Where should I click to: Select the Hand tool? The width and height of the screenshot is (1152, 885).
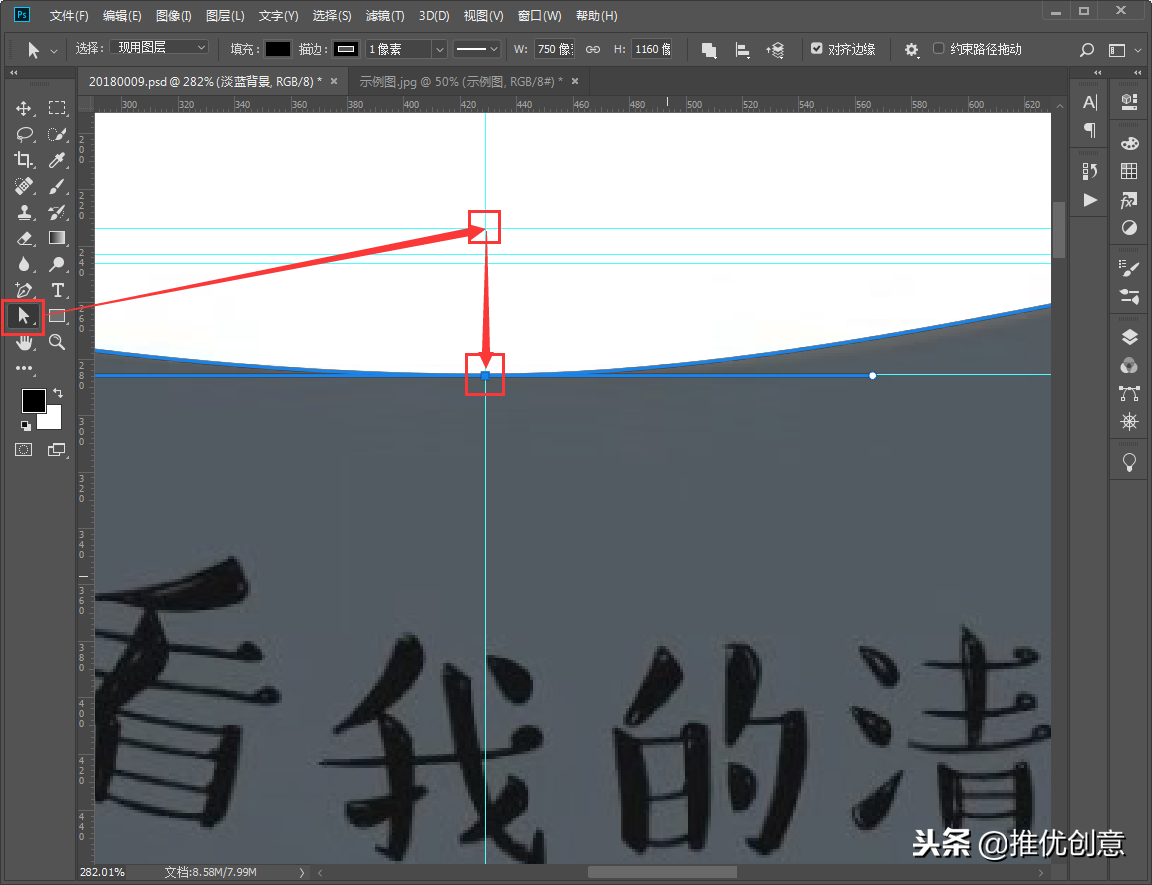click(24, 342)
